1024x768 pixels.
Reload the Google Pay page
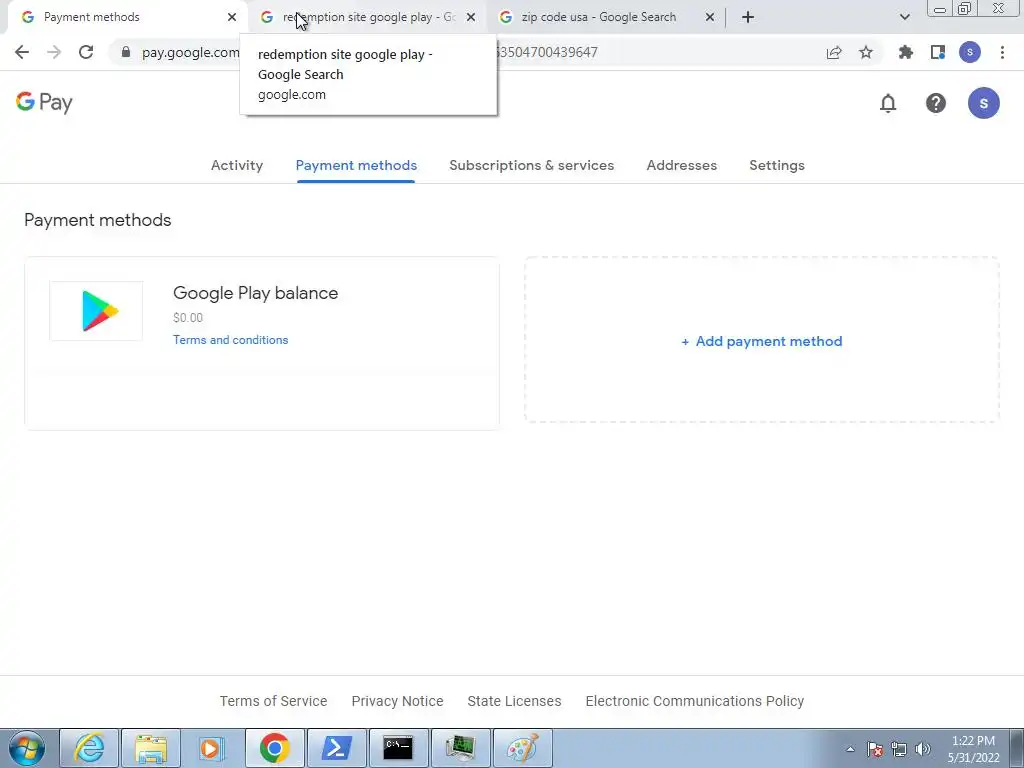[x=86, y=52]
